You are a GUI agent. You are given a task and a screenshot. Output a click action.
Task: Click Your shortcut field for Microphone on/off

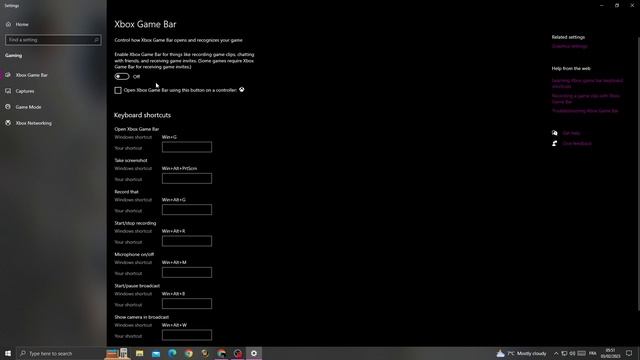click(x=187, y=272)
